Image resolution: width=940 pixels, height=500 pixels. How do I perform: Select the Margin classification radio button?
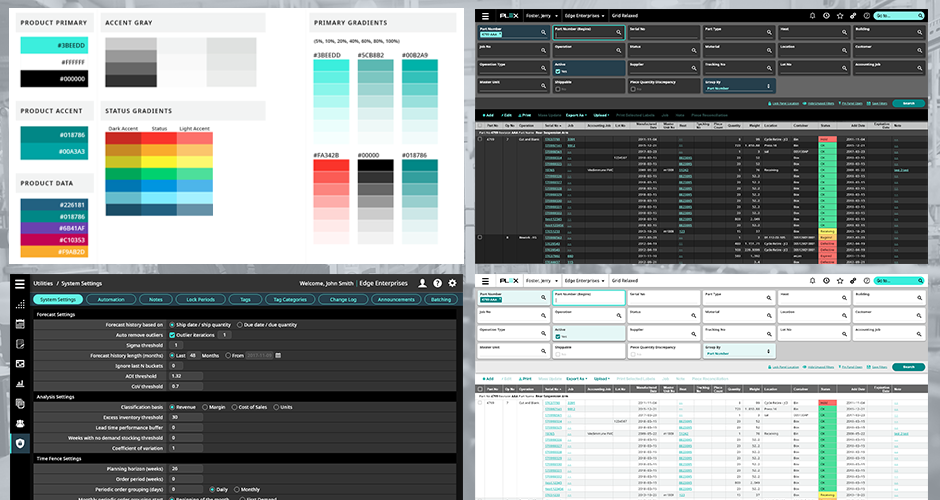click(x=206, y=407)
